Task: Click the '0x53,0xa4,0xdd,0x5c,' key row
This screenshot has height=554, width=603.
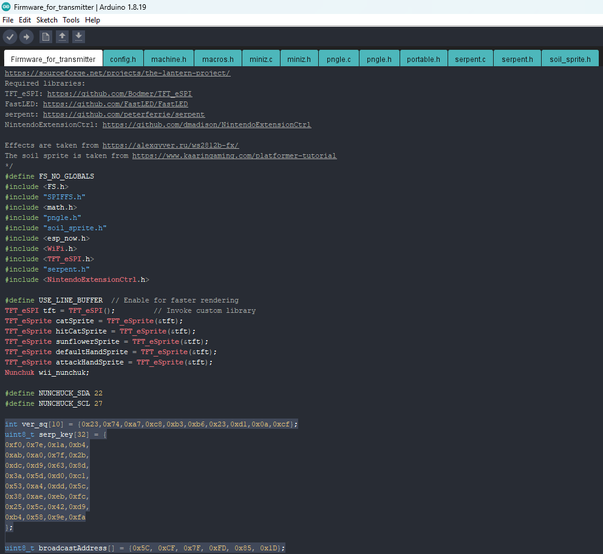Action: coord(47,486)
